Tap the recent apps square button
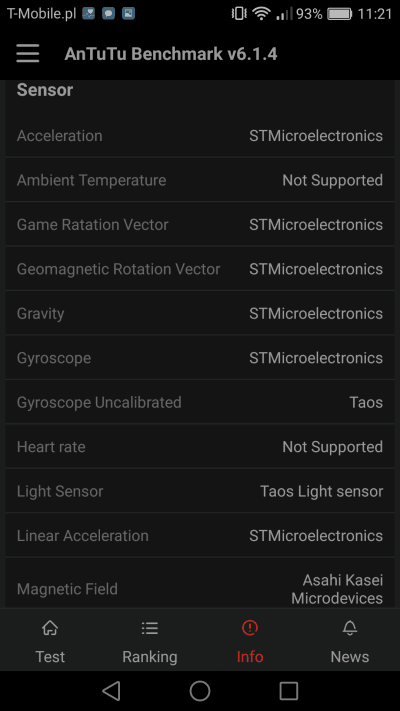400x711 pixels. [x=288, y=691]
